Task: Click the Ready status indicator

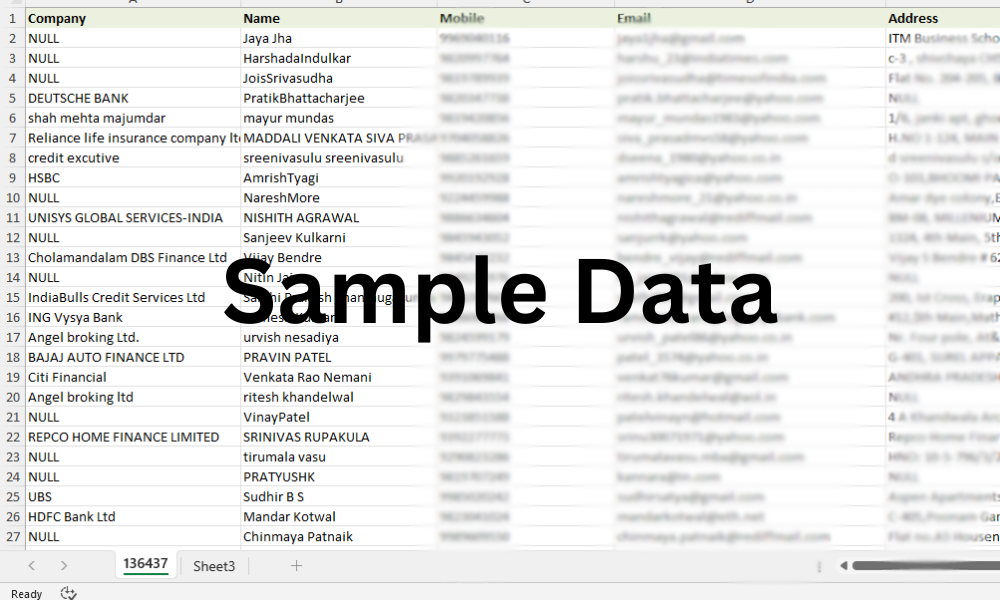Action: point(26,594)
